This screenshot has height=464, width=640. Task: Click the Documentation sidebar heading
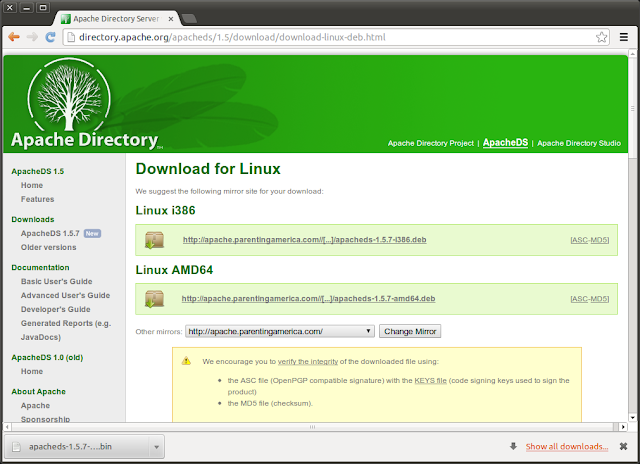pos(40,268)
